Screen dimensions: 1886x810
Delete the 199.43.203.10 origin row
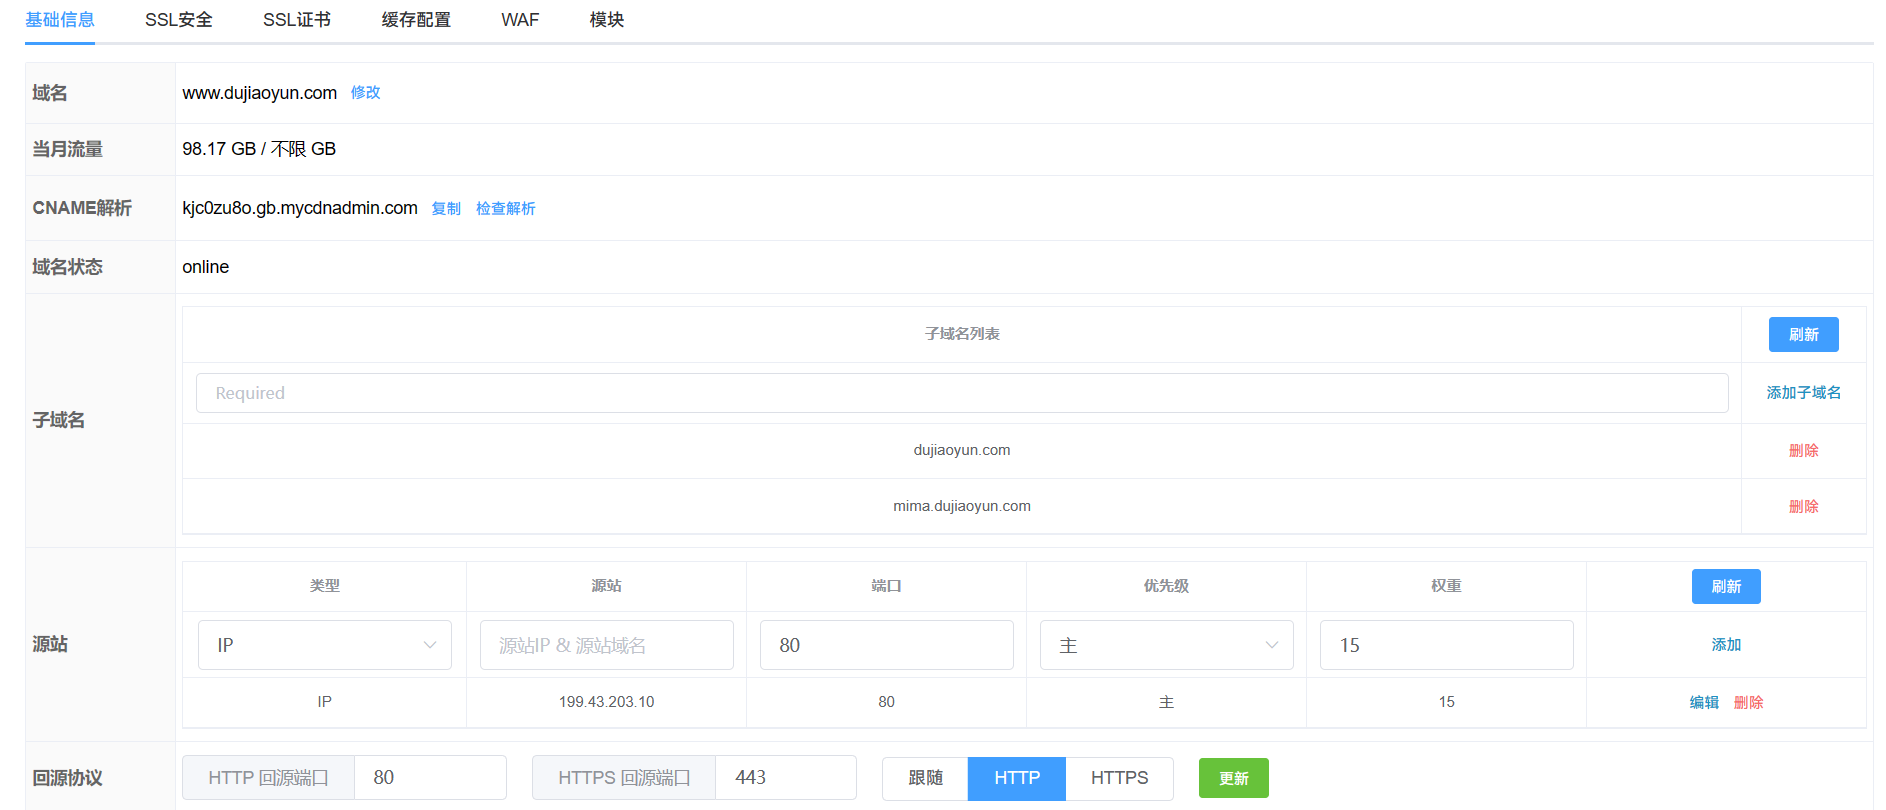click(x=1748, y=703)
